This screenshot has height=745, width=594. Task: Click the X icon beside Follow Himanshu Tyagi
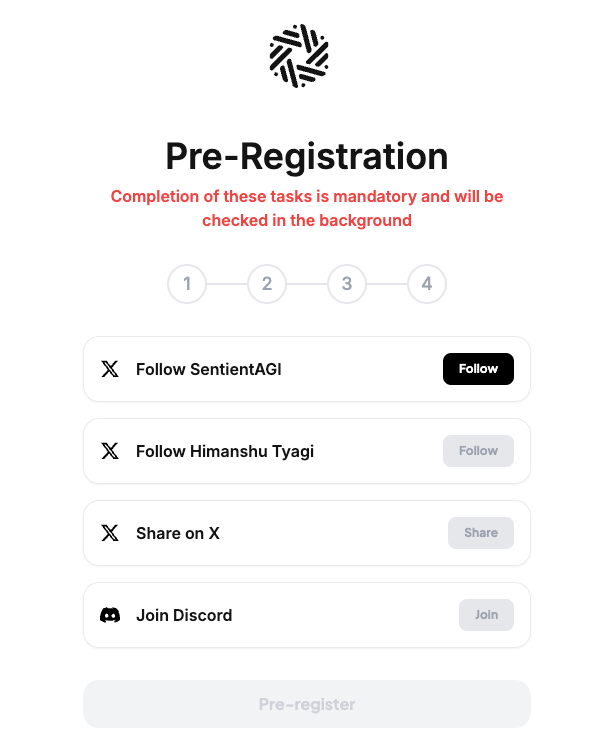click(110, 451)
